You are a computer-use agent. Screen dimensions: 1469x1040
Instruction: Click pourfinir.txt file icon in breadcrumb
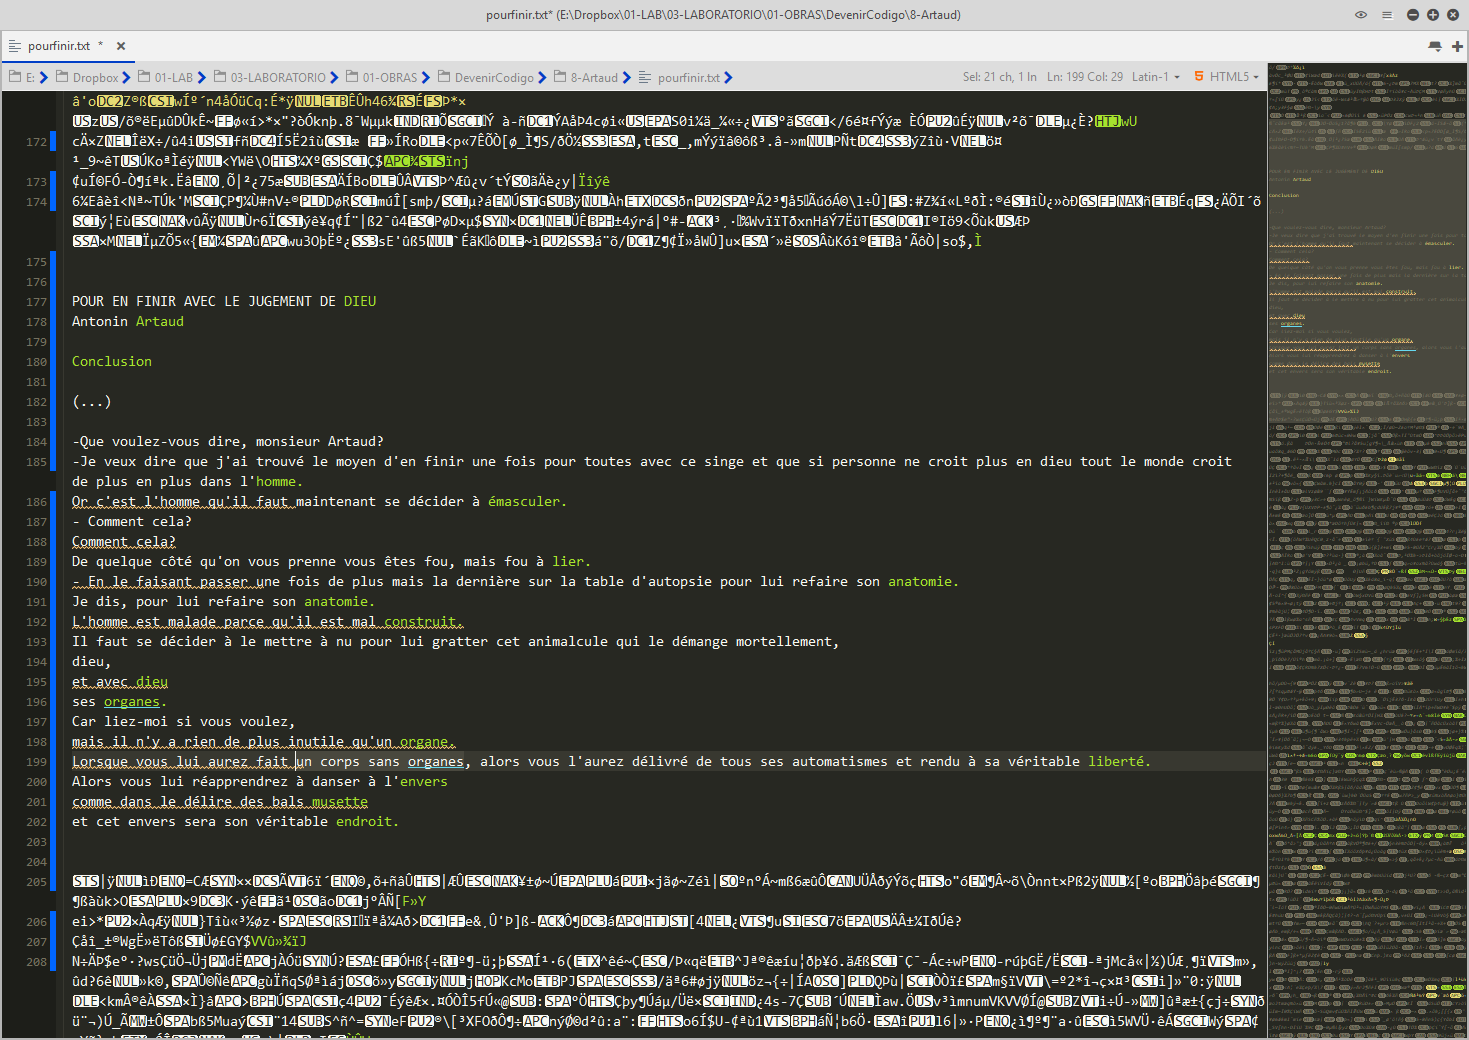tap(645, 77)
